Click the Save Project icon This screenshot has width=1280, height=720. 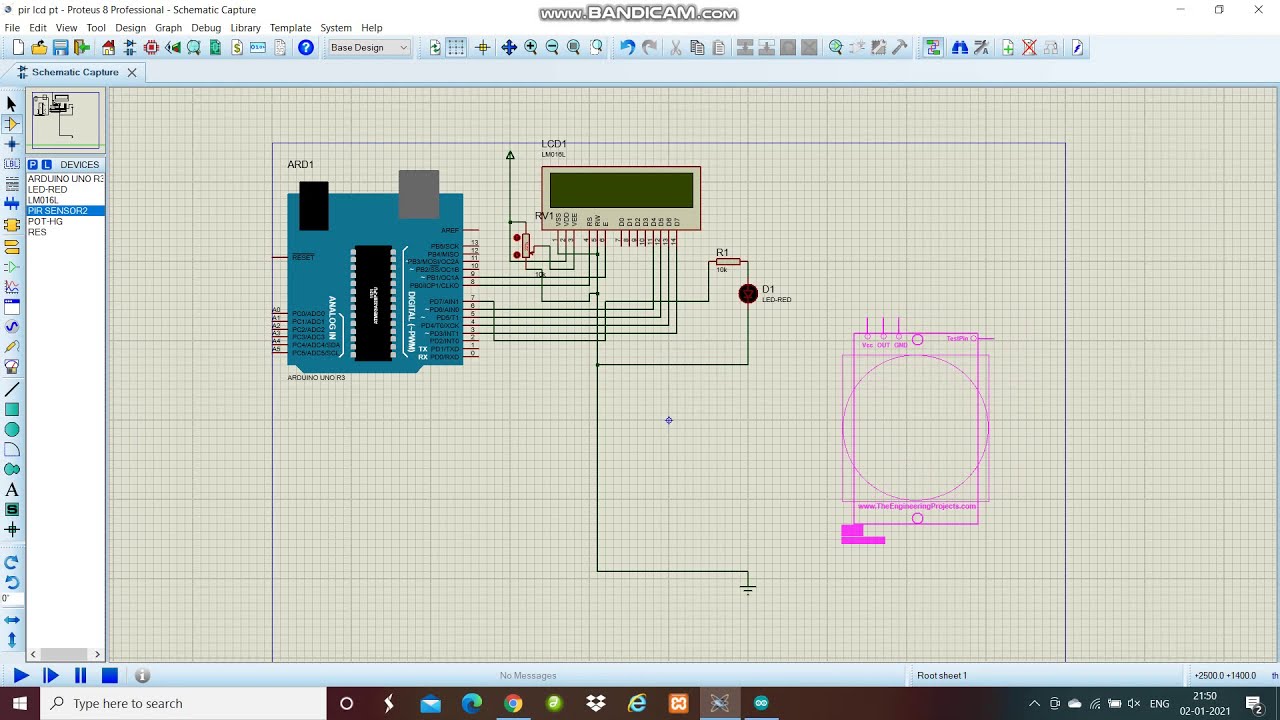pyautogui.click(x=61, y=48)
